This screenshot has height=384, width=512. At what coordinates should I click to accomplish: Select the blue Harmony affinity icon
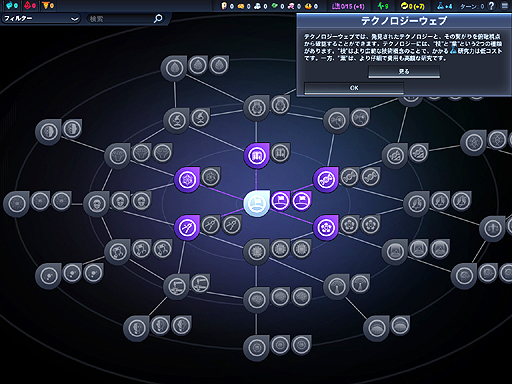click(x=11, y=5)
